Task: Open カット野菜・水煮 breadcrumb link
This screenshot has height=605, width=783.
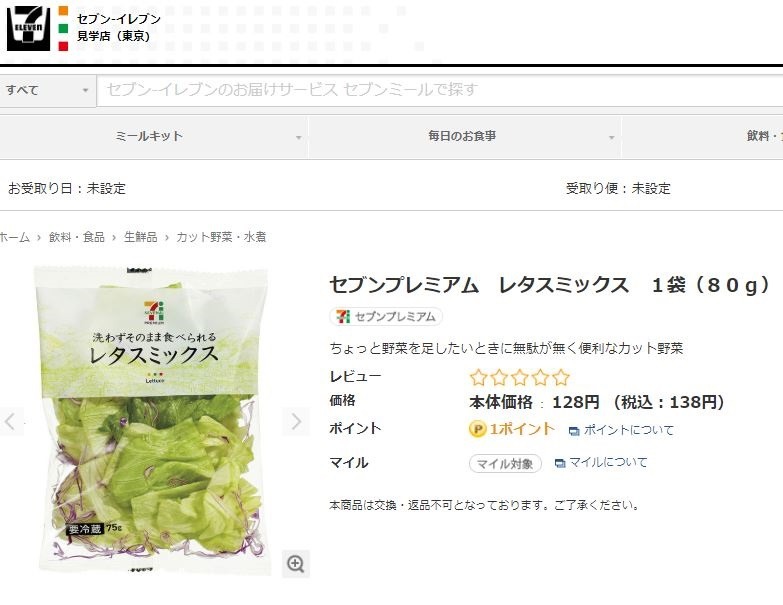Action: point(221,237)
